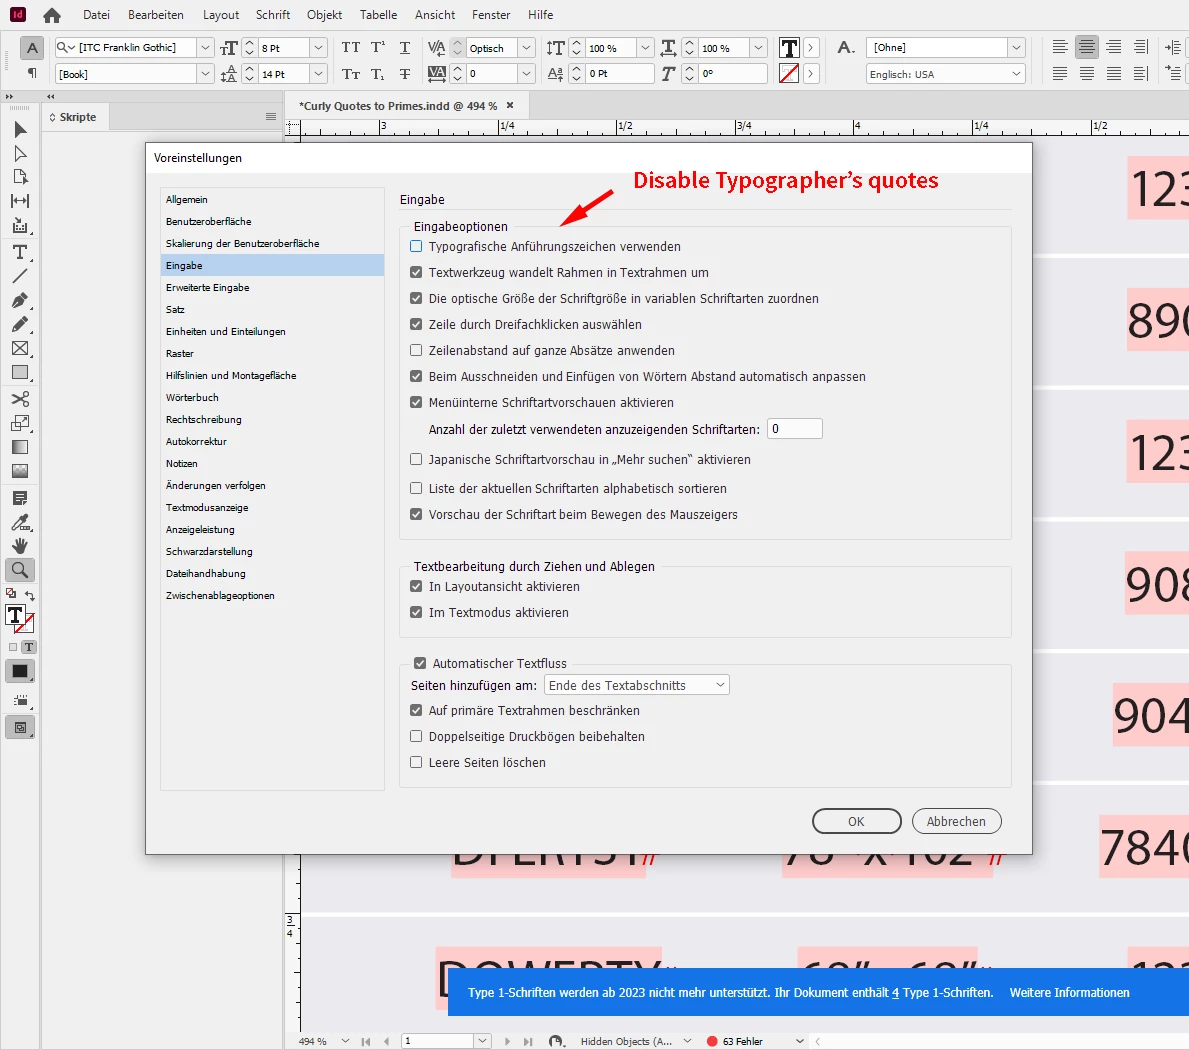The image size is (1189, 1050).
Task: Toggle In Layoutansicht aktivieren
Action: [416, 586]
